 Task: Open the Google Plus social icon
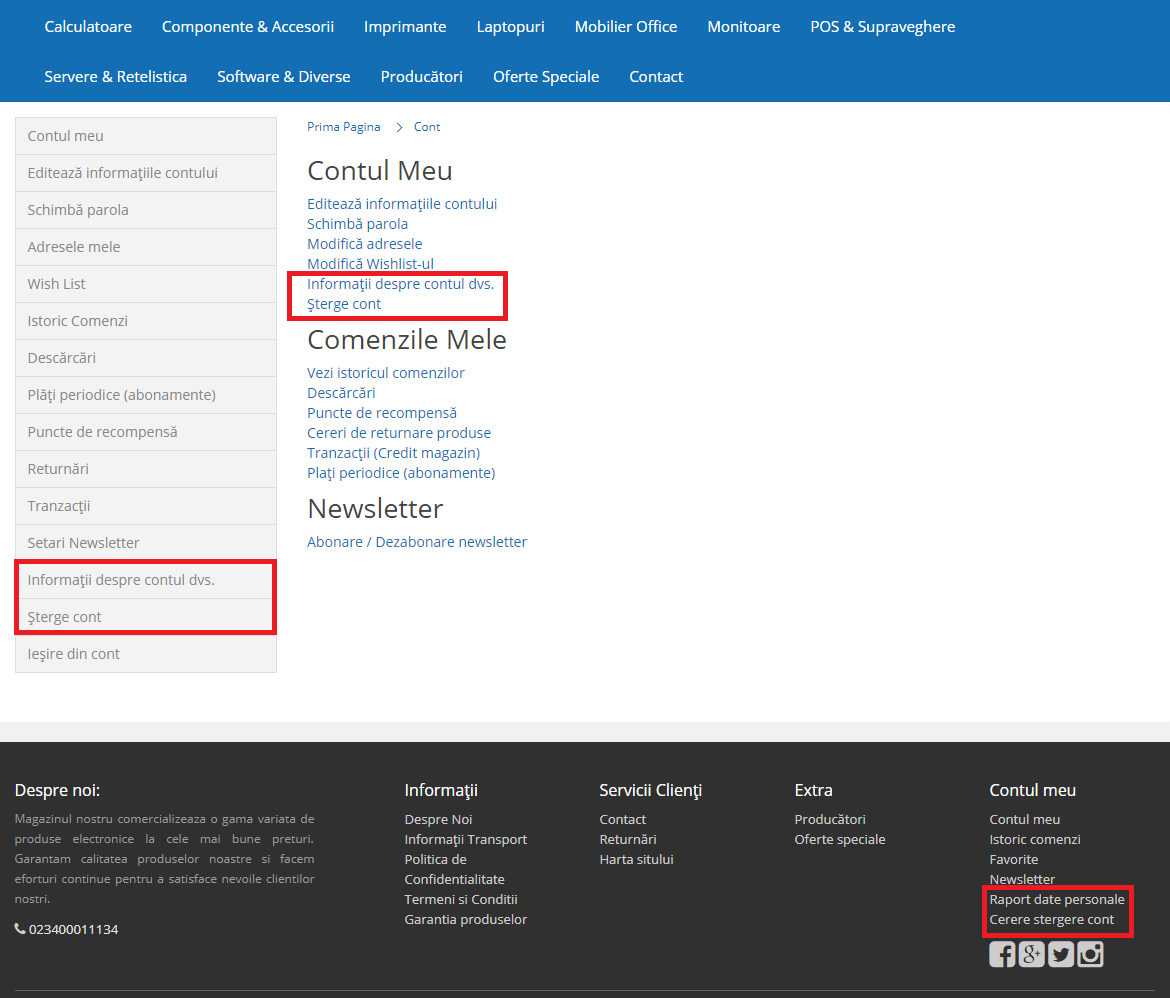click(x=1031, y=954)
